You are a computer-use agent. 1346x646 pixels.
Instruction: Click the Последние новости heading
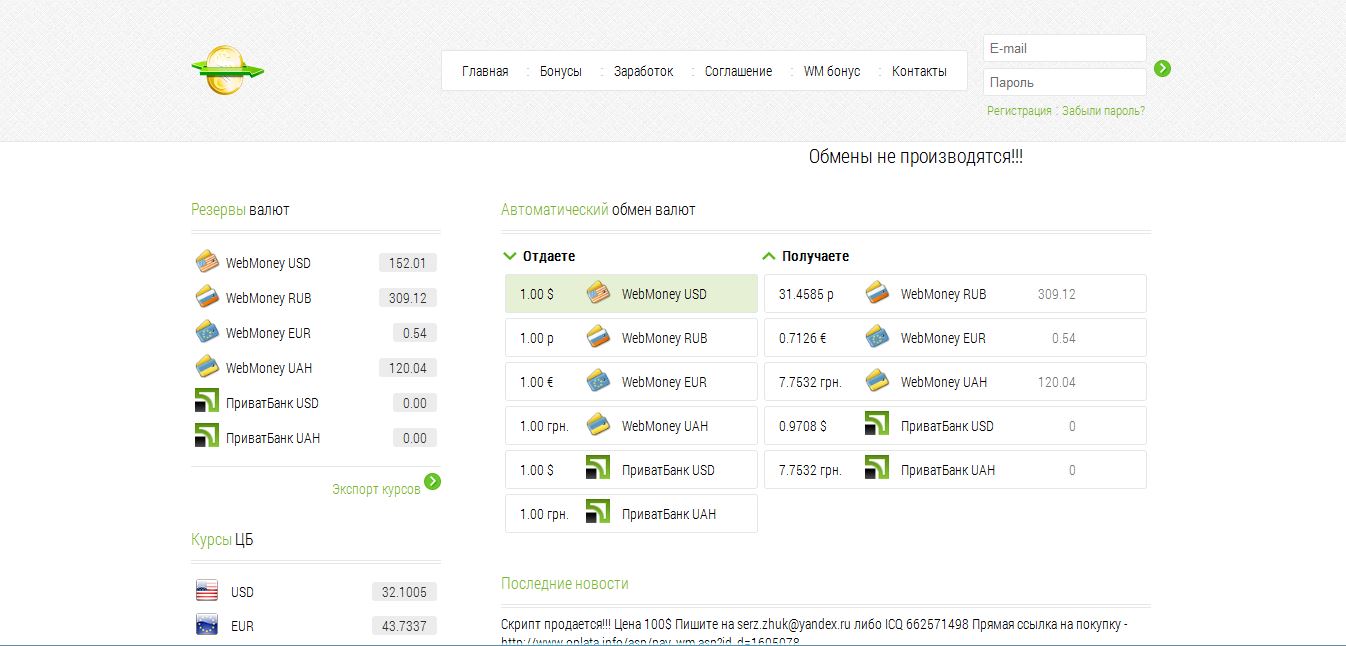click(x=565, y=583)
